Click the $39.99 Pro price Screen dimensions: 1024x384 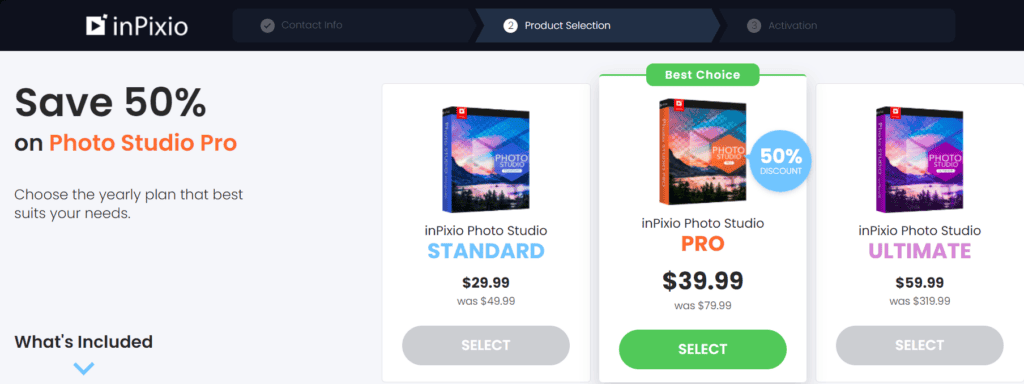pyautogui.click(x=703, y=280)
